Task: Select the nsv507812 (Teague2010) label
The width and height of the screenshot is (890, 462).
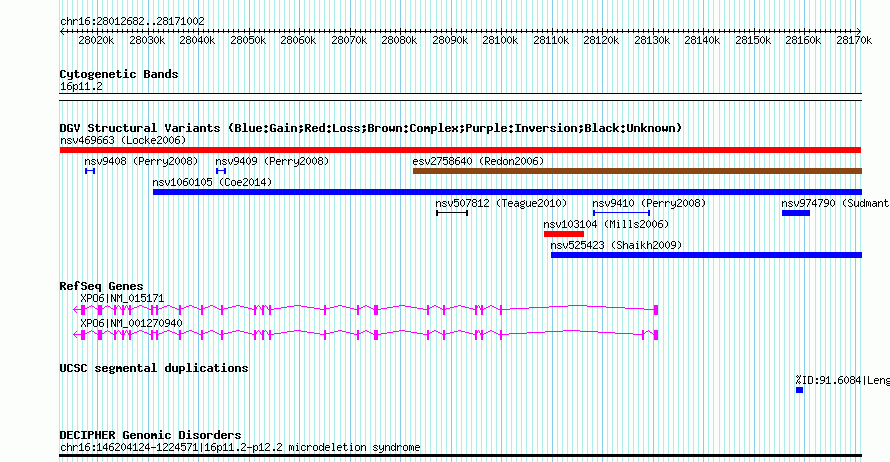Action: click(501, 203)
